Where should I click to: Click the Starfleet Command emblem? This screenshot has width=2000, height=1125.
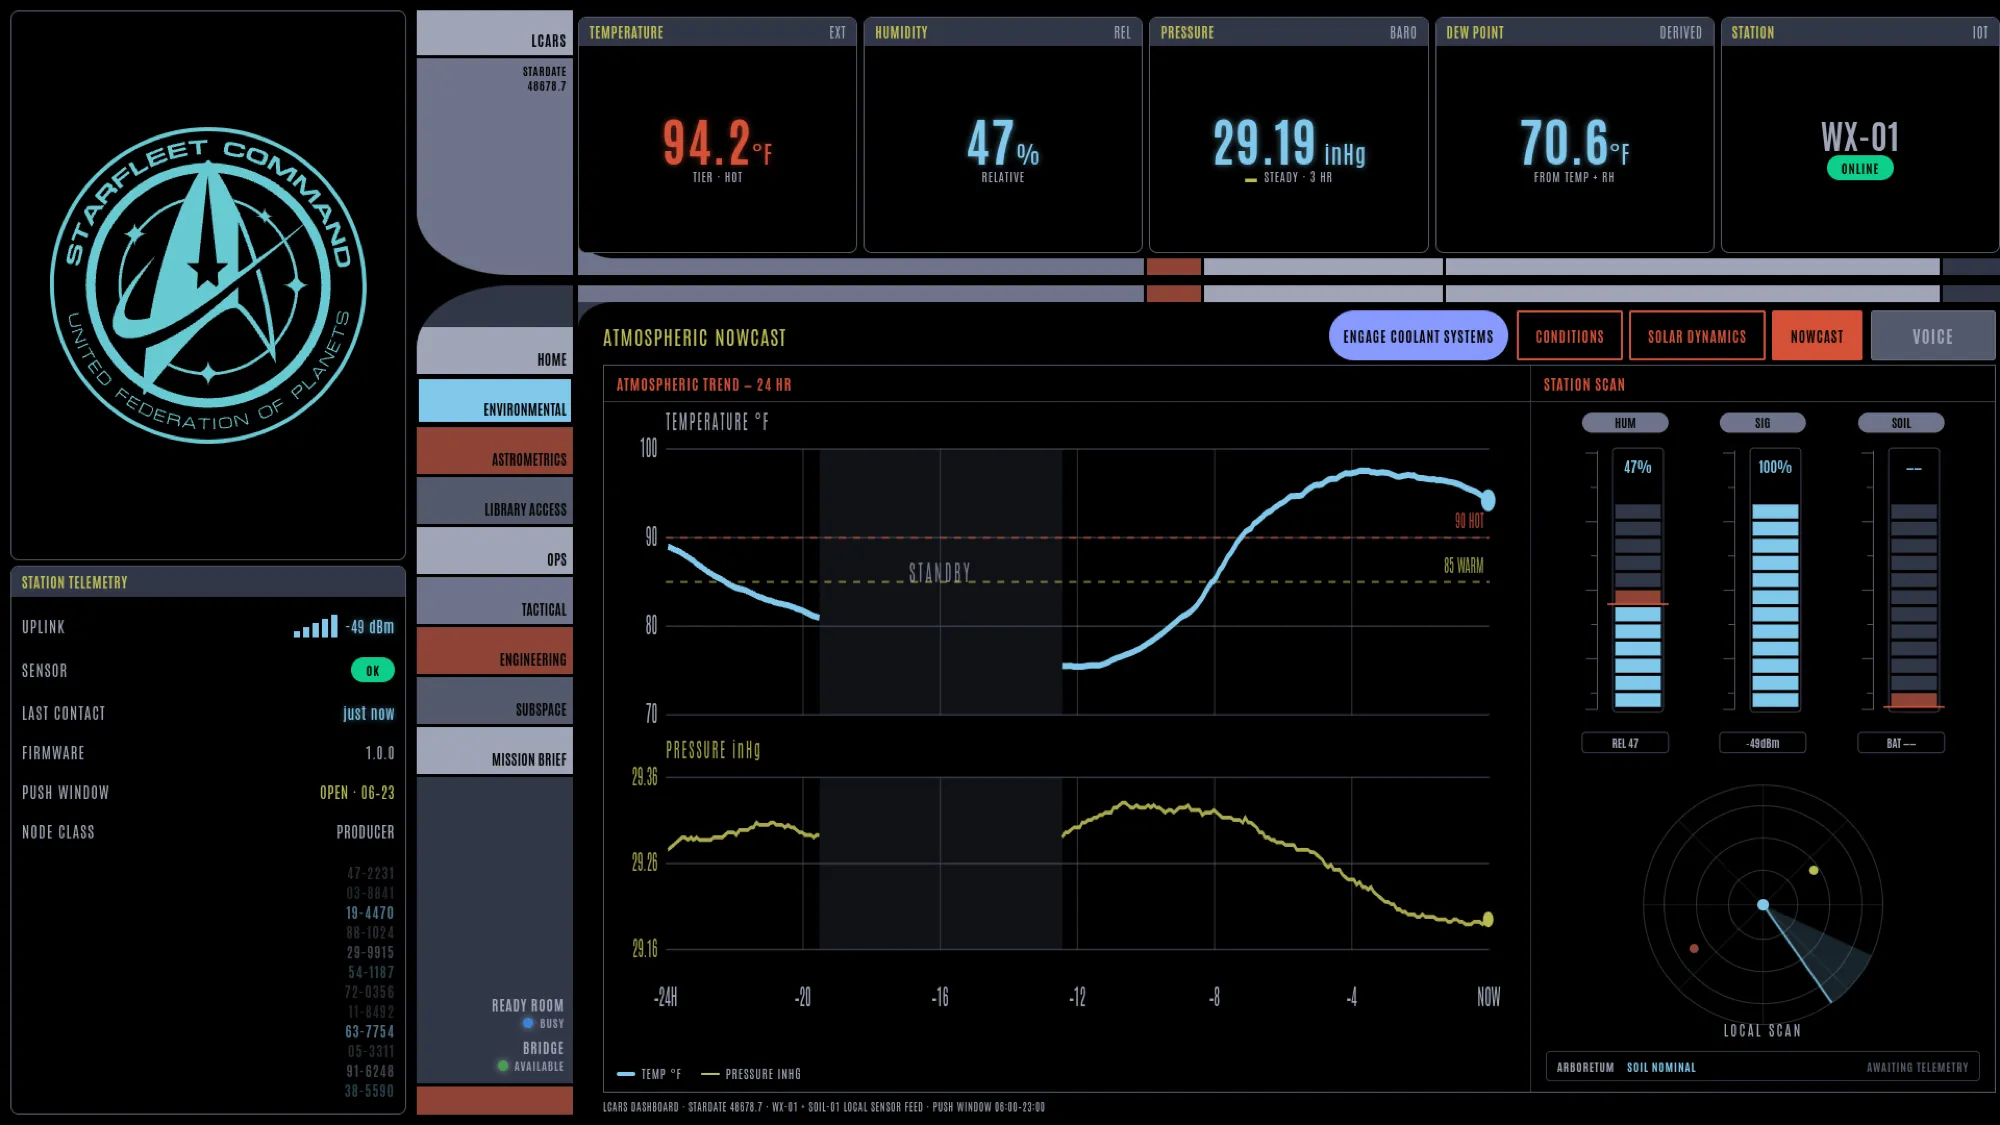tap(208, 285)
